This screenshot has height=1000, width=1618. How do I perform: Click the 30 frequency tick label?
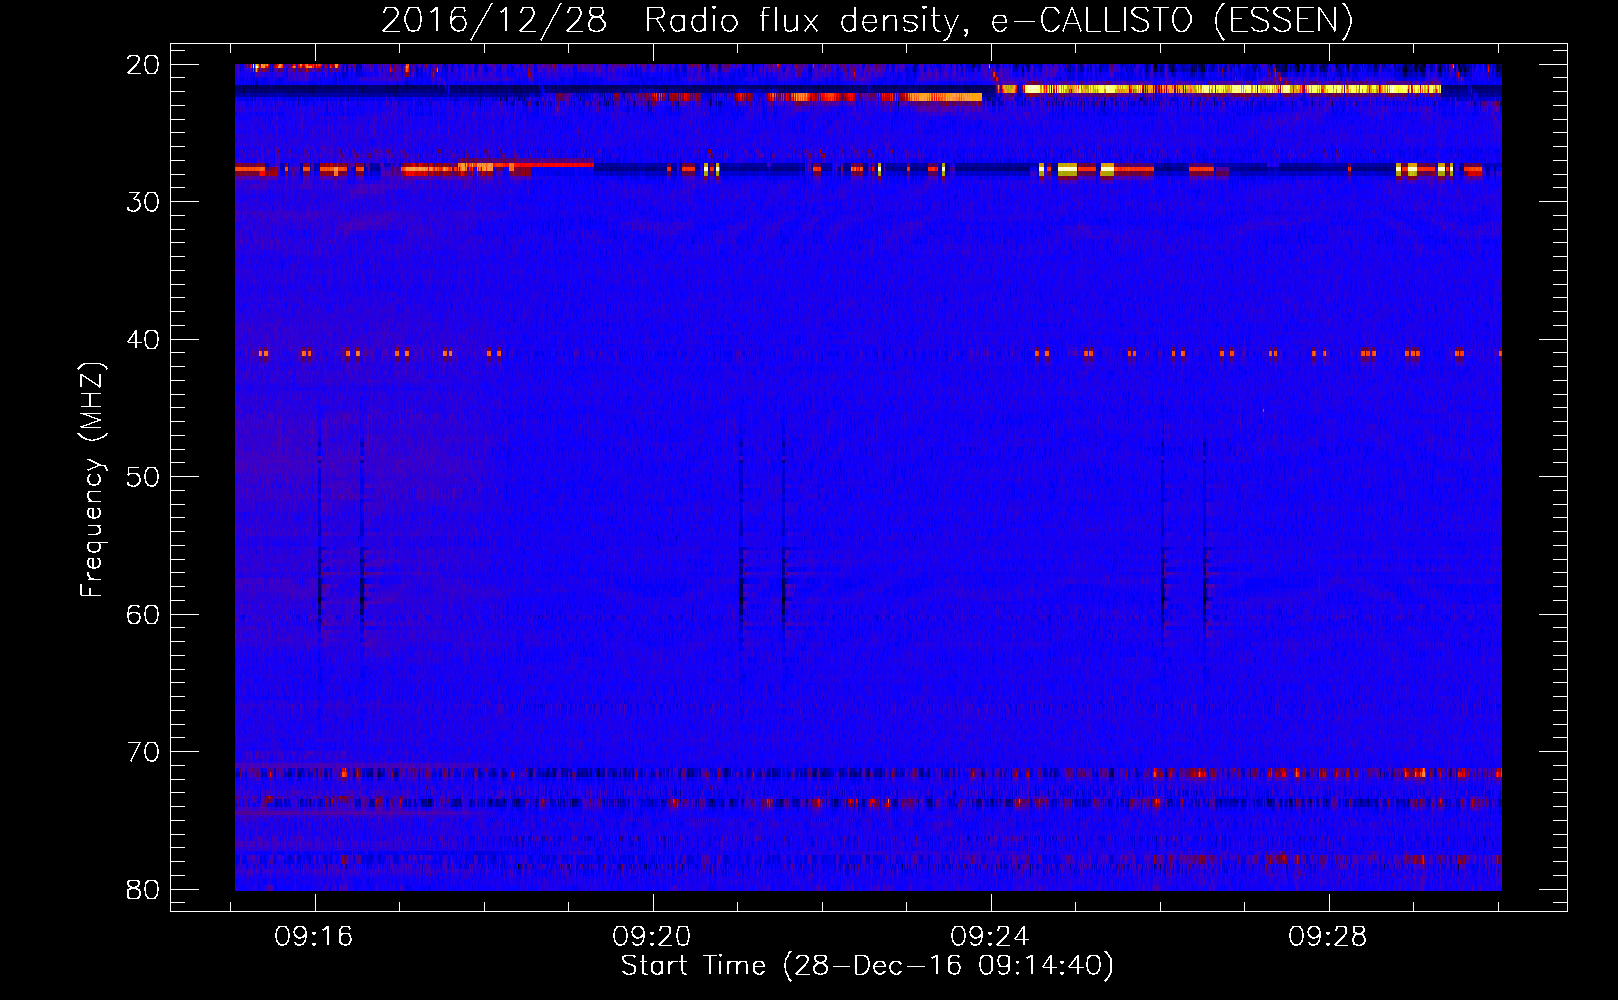[x=143, y=202]
